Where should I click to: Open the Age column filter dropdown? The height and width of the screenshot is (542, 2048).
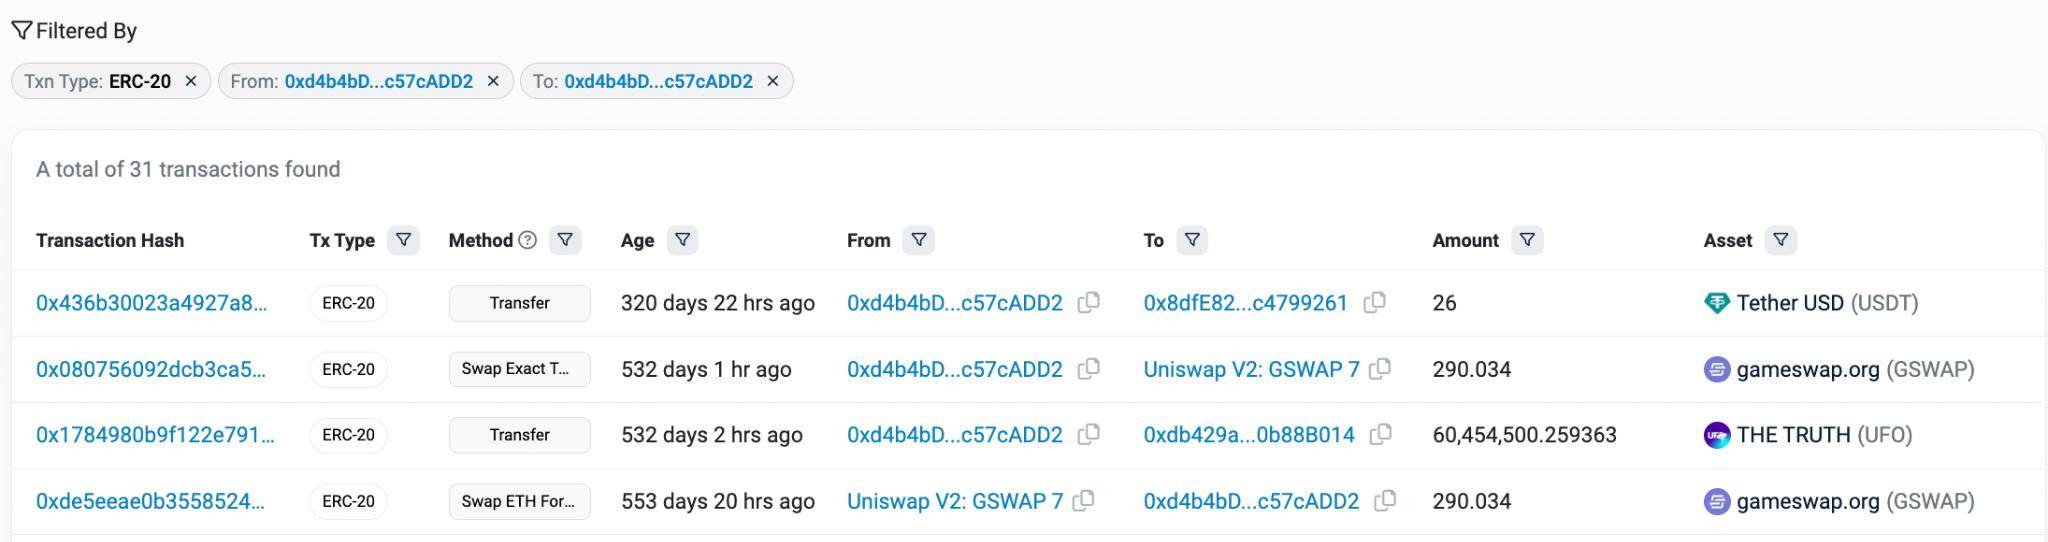click(682, 240)
